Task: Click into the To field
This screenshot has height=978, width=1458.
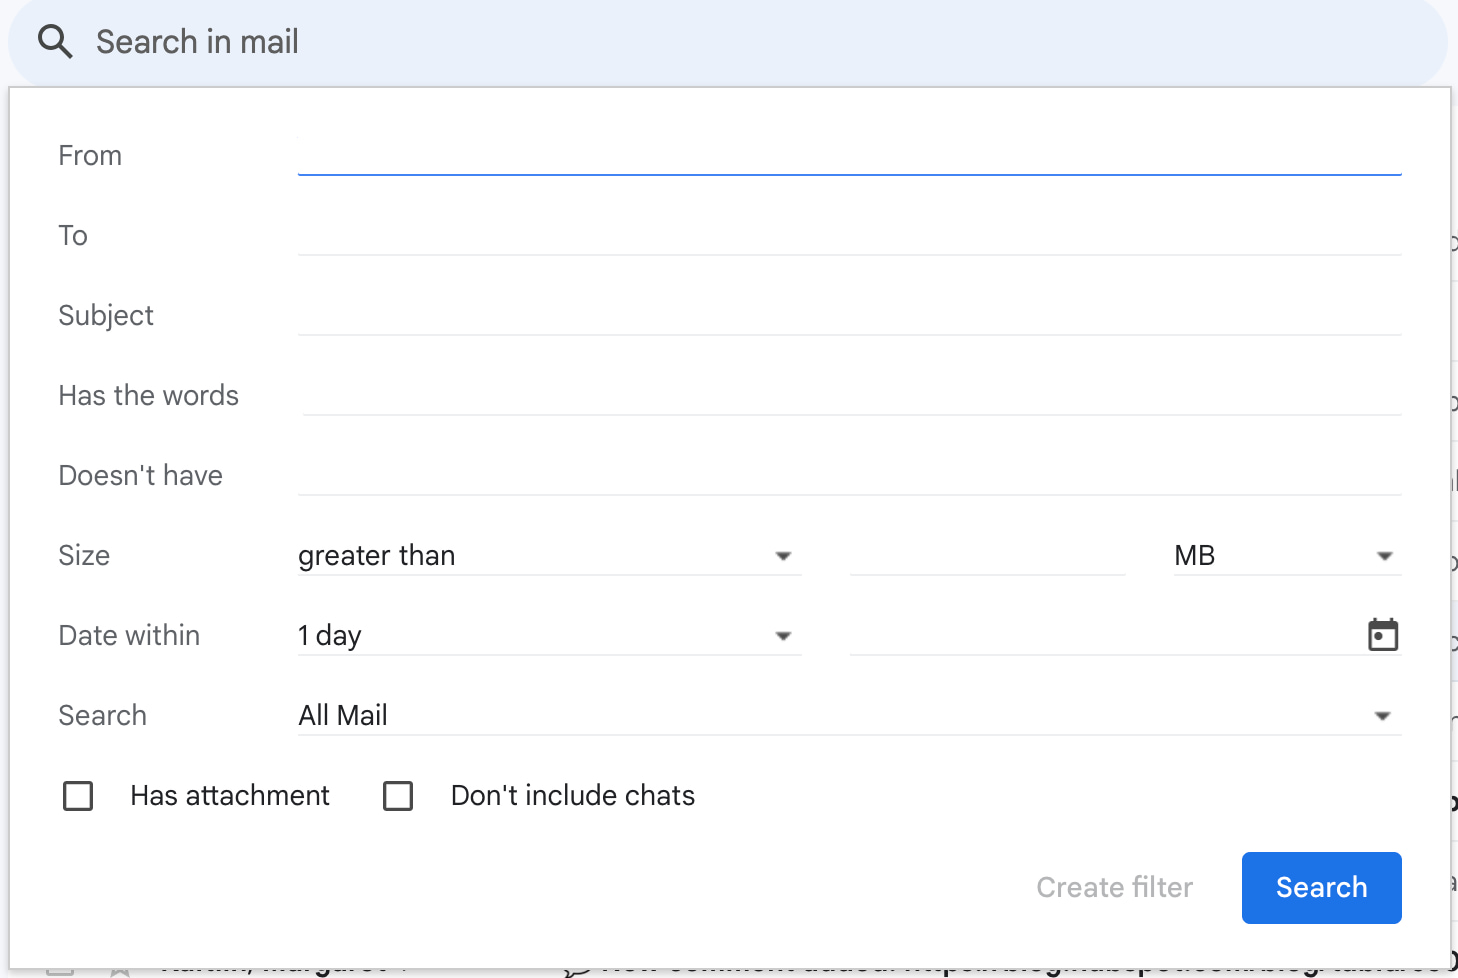Action: point(848,236)
